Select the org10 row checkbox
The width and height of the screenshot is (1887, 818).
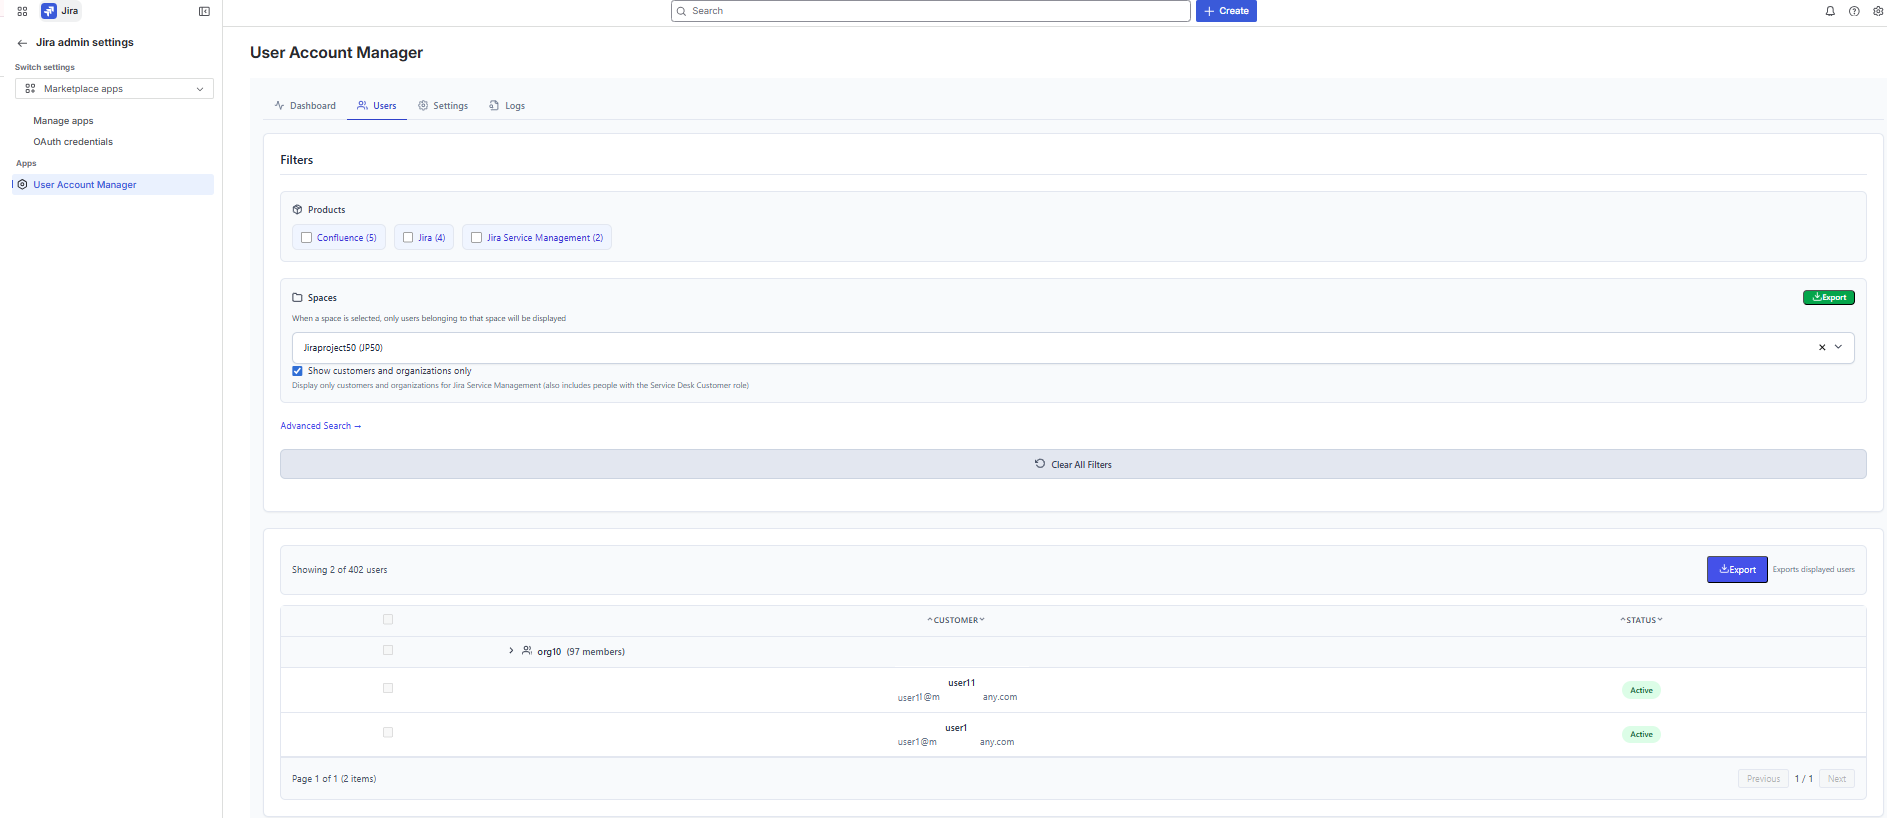pos(388,650)
